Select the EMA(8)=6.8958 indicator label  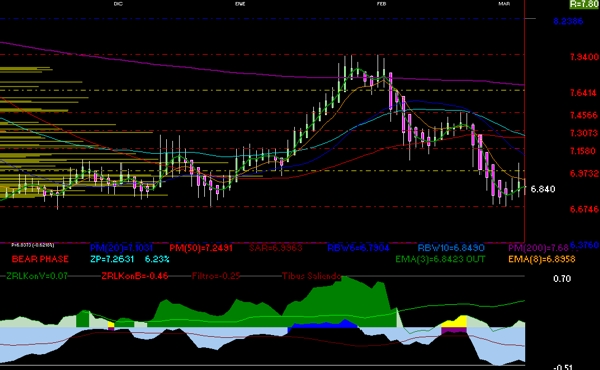click(541, 259)
